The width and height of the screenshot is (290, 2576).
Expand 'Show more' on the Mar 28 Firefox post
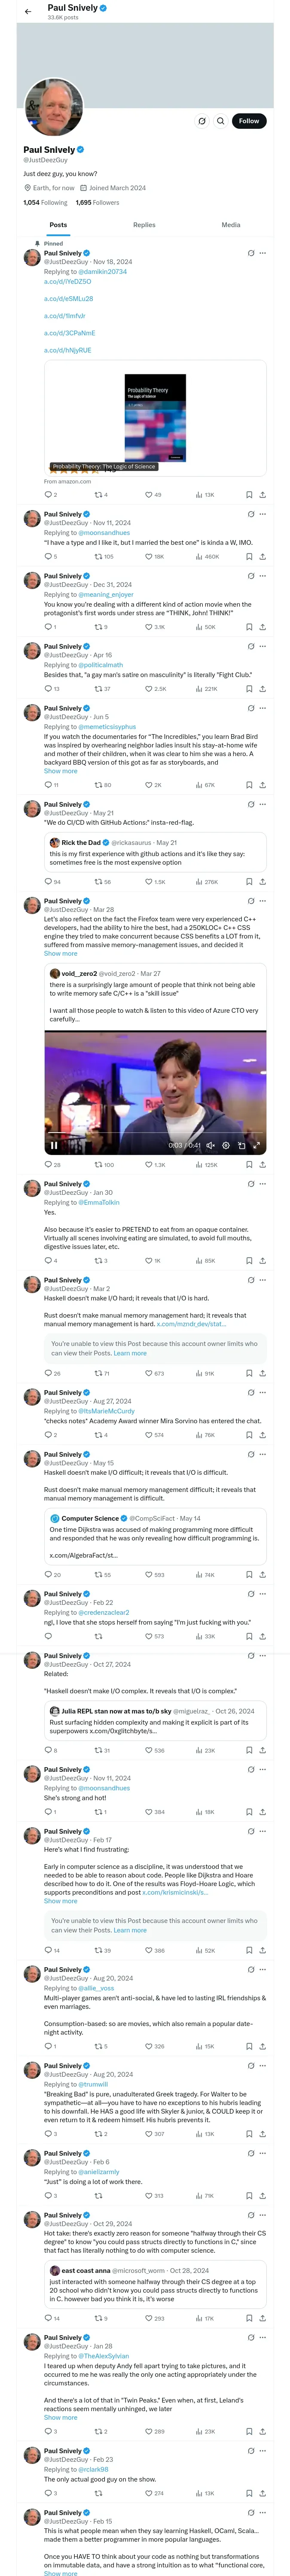click(60, 953)
